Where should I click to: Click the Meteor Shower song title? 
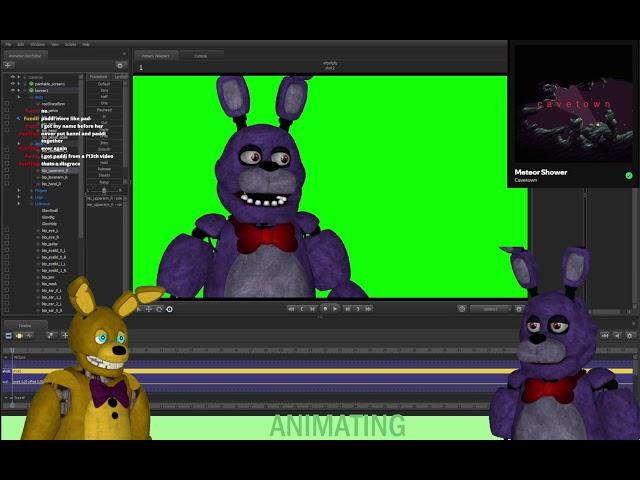click(x=541, y=172)
